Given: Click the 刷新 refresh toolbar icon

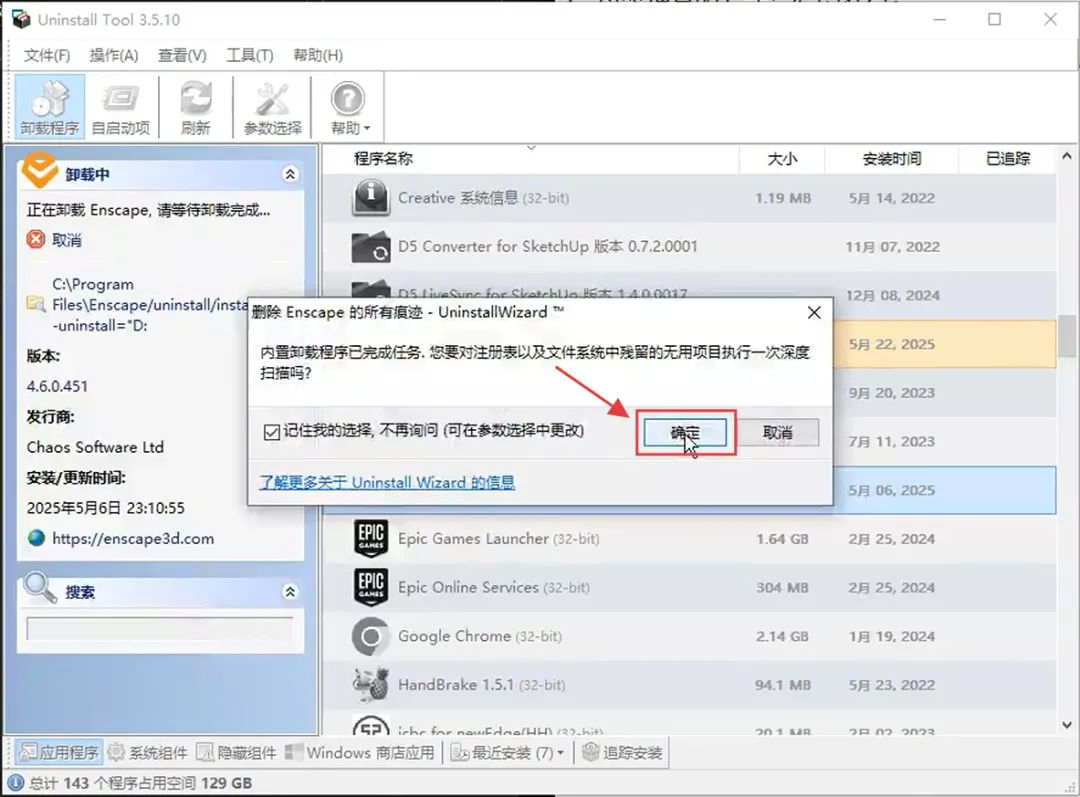Looking at the screenshot, I should 196,107.
